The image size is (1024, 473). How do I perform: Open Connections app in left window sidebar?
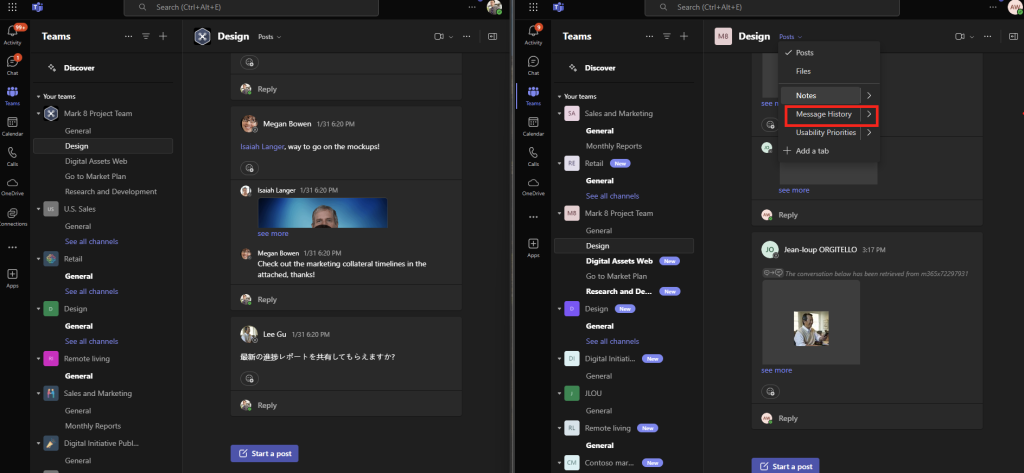tap(12, 217)
